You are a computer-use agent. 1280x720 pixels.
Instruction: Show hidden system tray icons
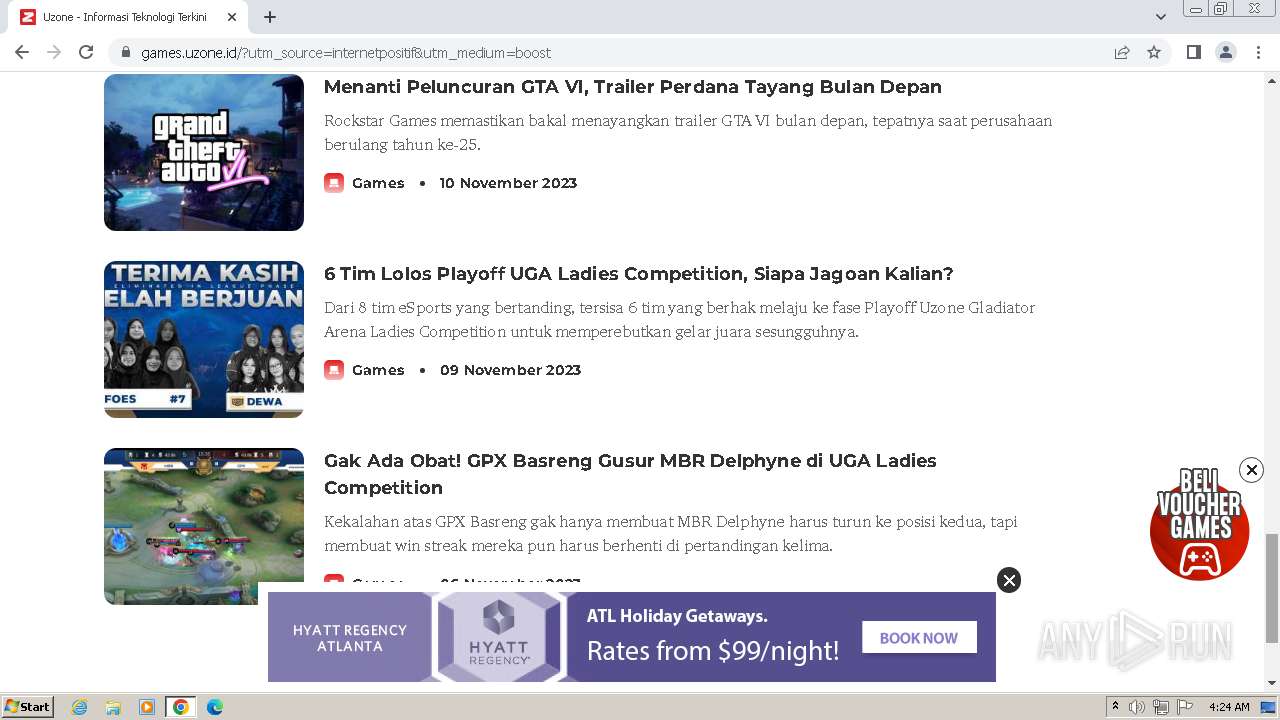(x=1116, y=707)
